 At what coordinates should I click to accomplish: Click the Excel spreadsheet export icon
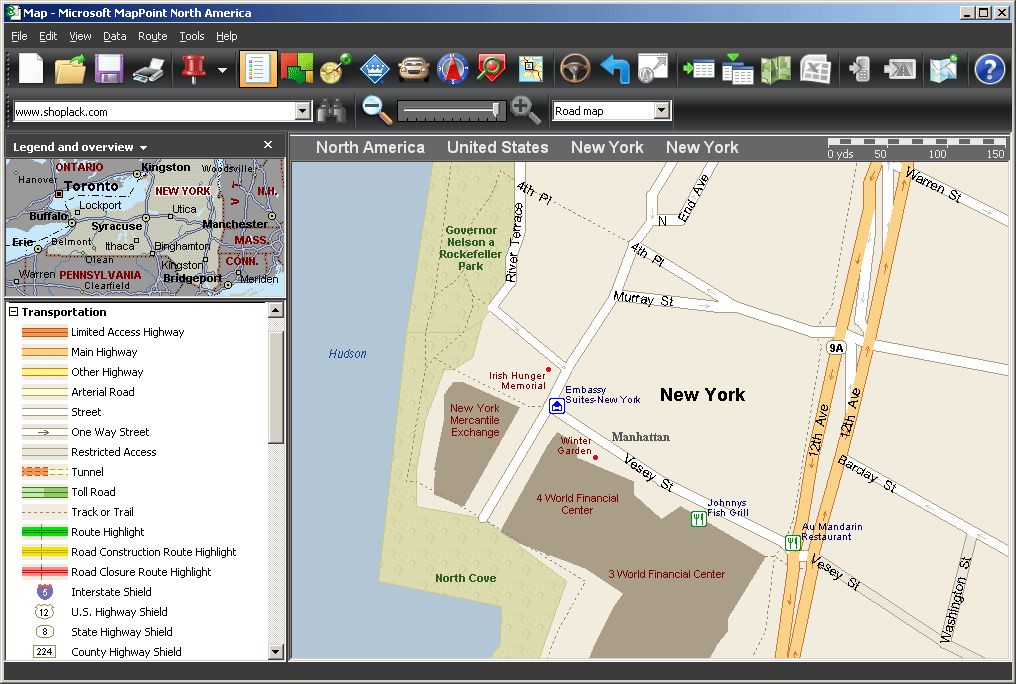815,69
